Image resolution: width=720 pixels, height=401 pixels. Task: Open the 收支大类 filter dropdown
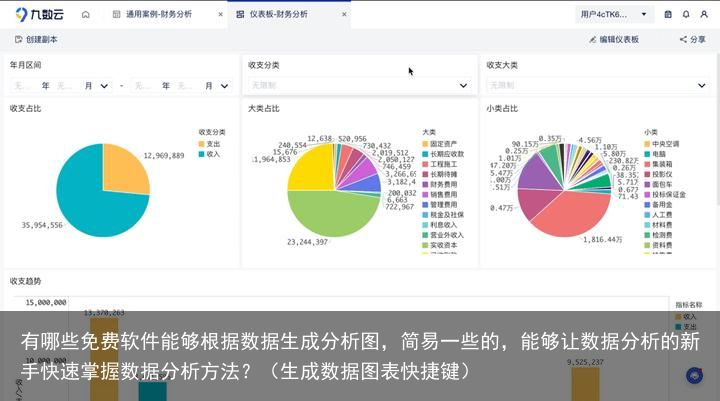click(x=597, y=85)
